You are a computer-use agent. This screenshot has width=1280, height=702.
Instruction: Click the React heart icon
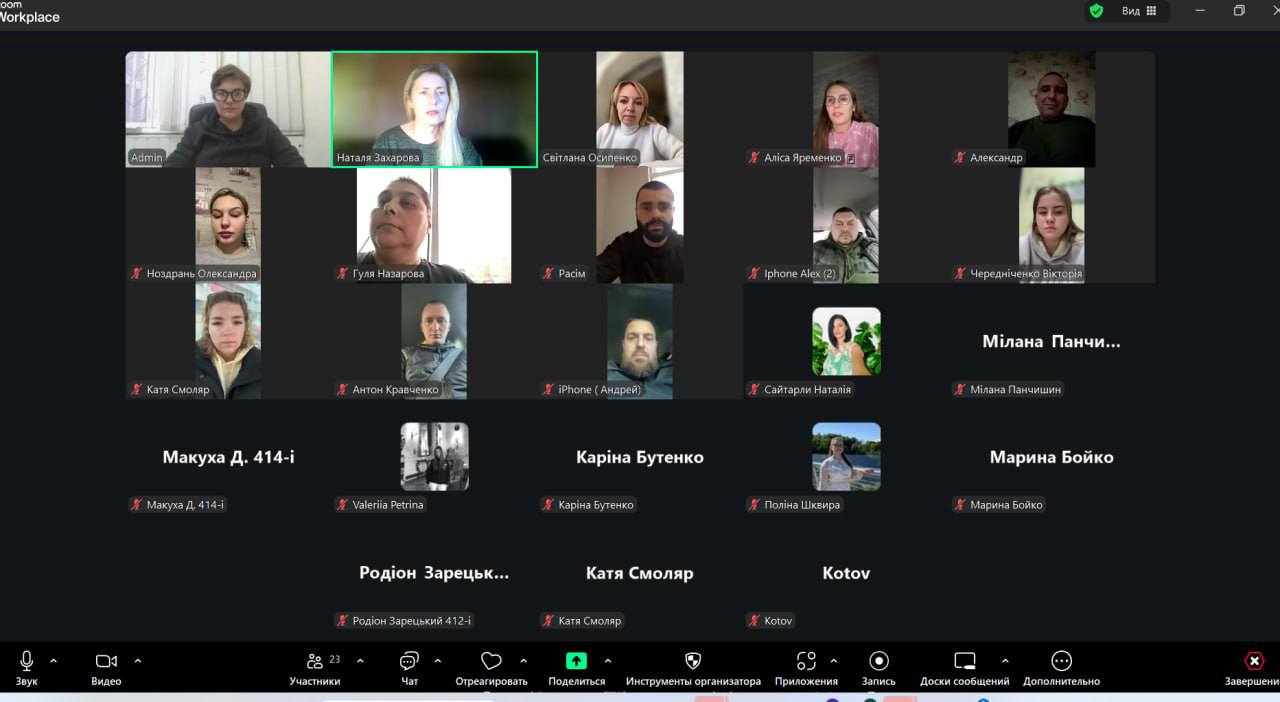pos(491,661)
